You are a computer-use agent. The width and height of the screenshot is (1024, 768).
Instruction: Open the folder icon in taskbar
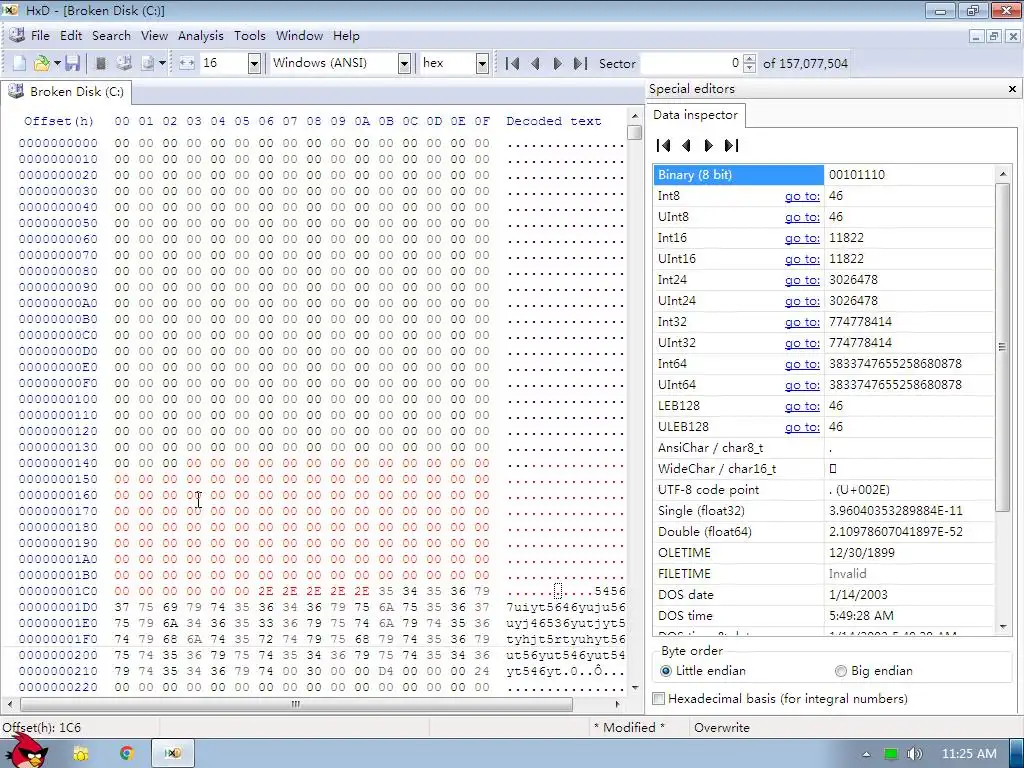tap(81, 754)
